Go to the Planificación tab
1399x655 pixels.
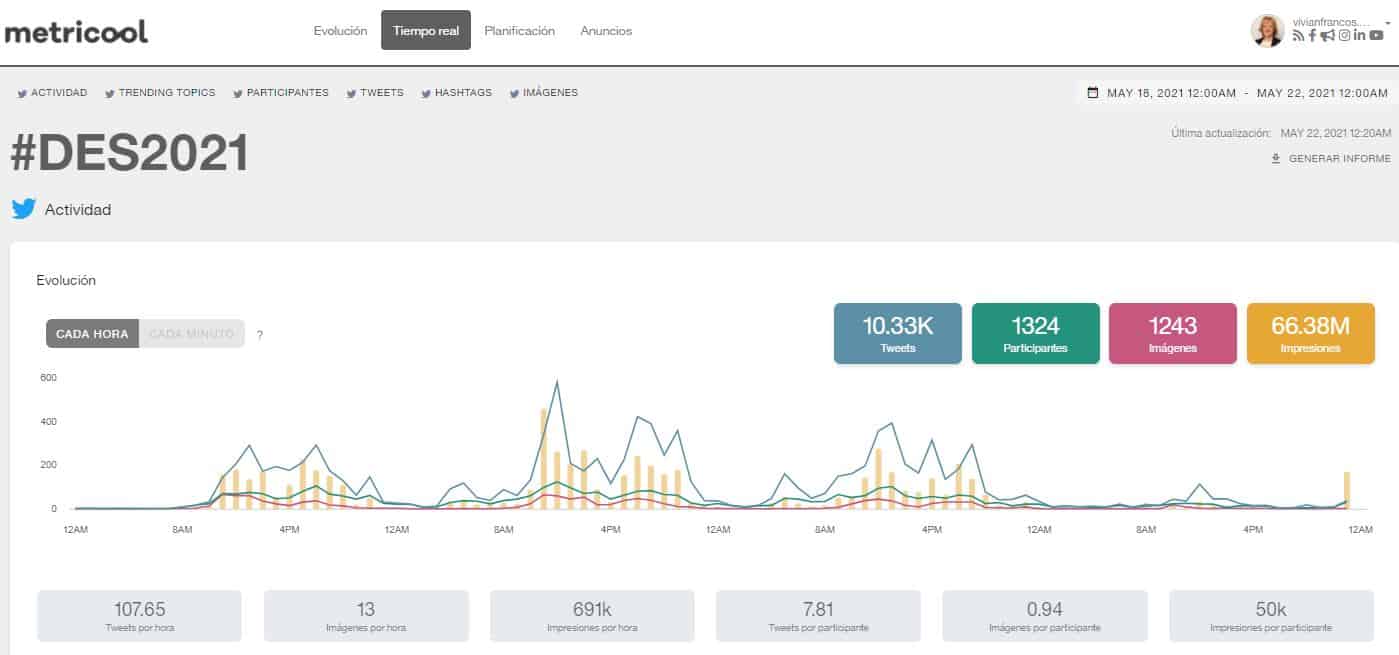[519, 31]
